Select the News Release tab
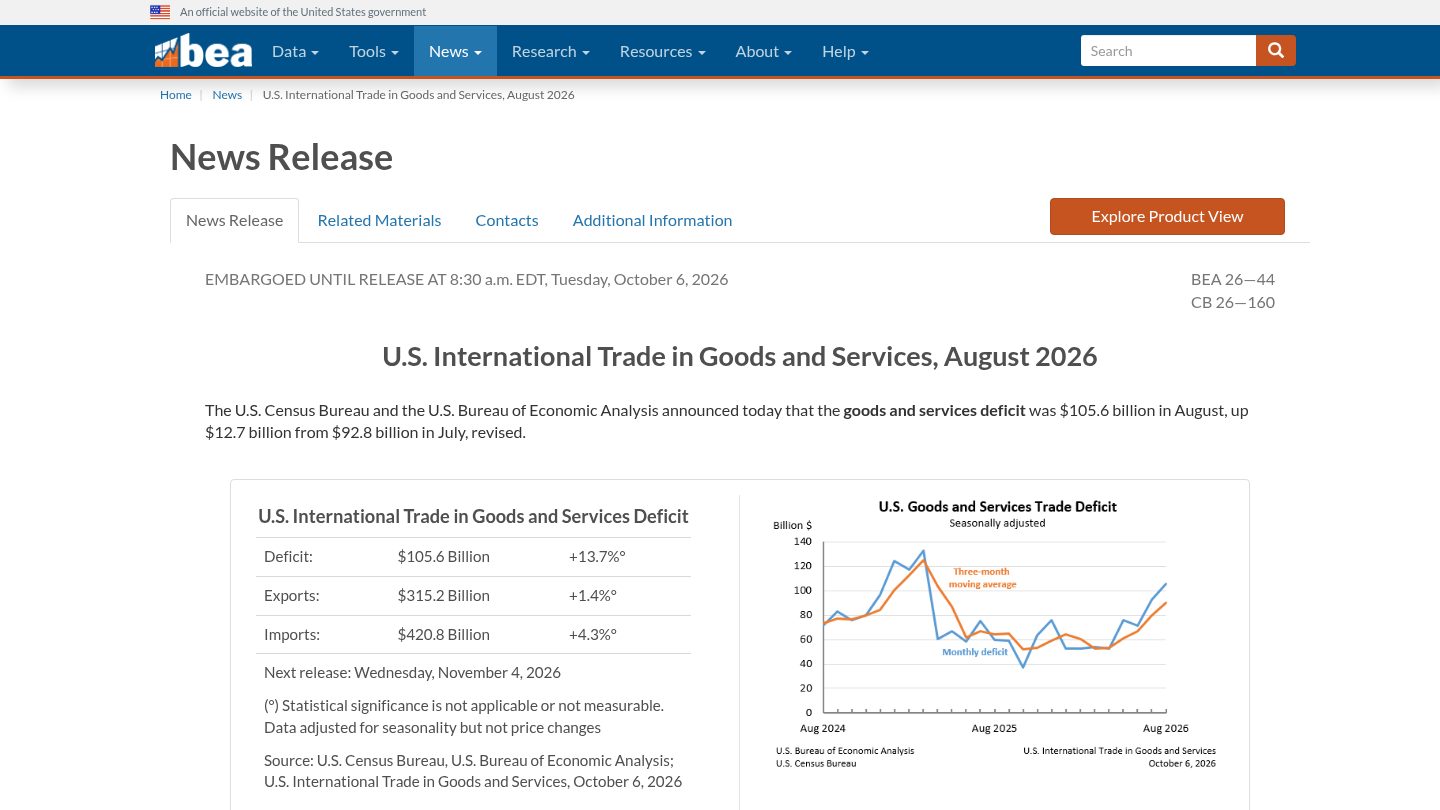Viewport: 1440px width, 810px height. [234, 220]
